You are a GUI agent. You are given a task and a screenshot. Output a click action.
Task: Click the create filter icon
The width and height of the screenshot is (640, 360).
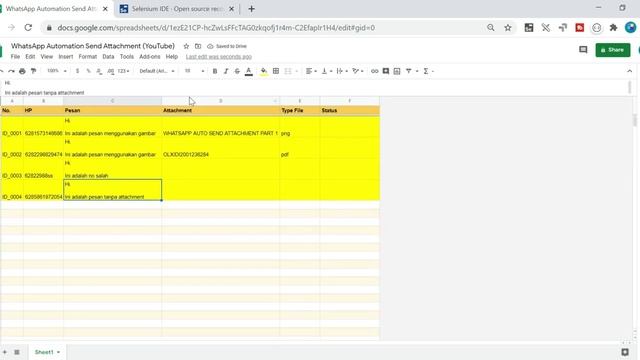point(409,71)
